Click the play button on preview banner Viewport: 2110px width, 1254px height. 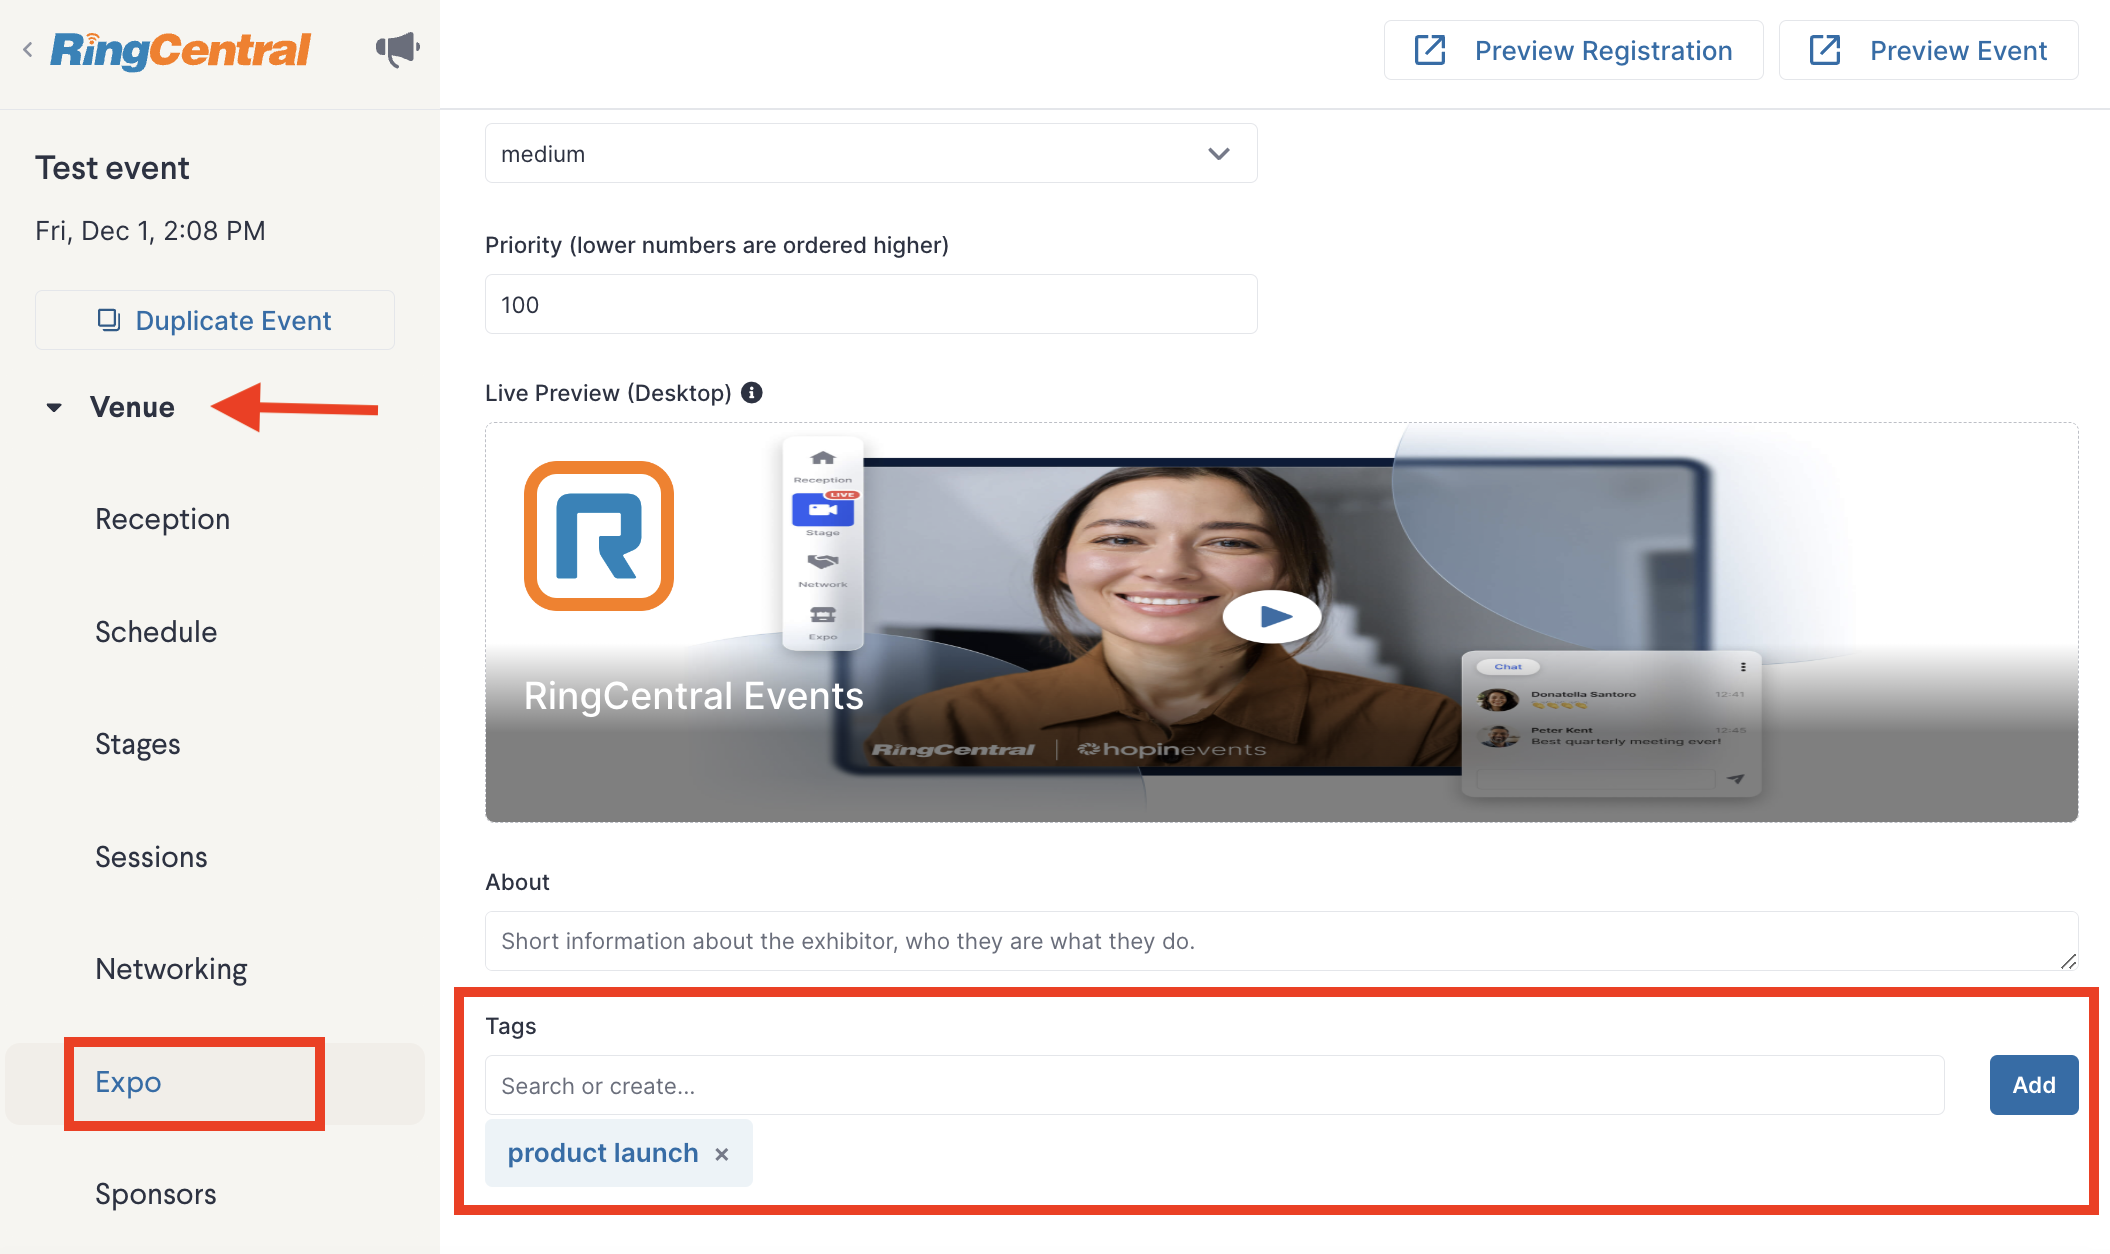[1271, 617]
